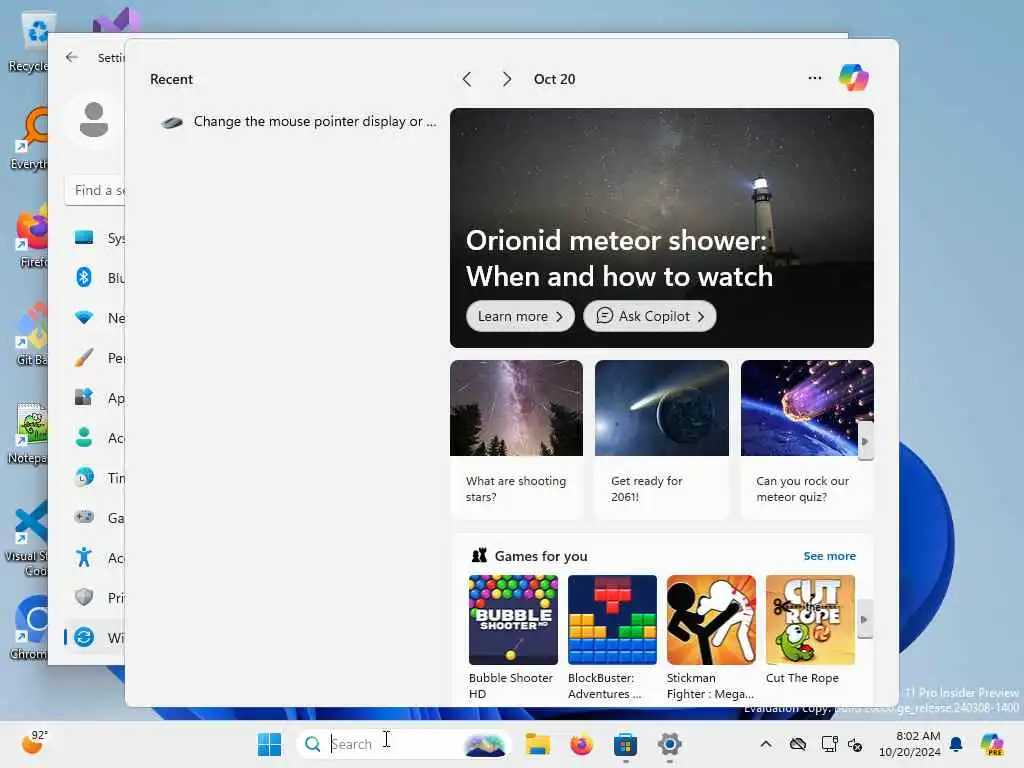Go to next day in search highlights
This screenshot has height=768, width=1024.
point(506,79)
